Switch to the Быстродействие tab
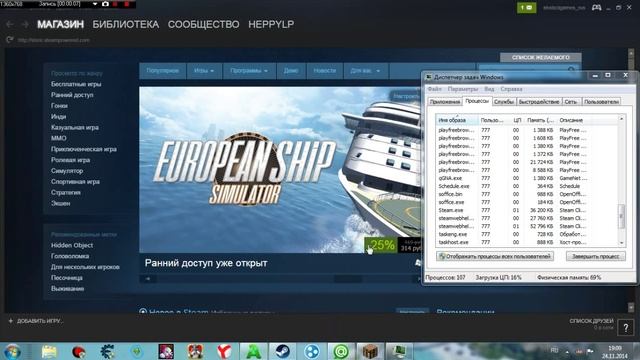This screenshot has width=640, height=360. (539, 102)
